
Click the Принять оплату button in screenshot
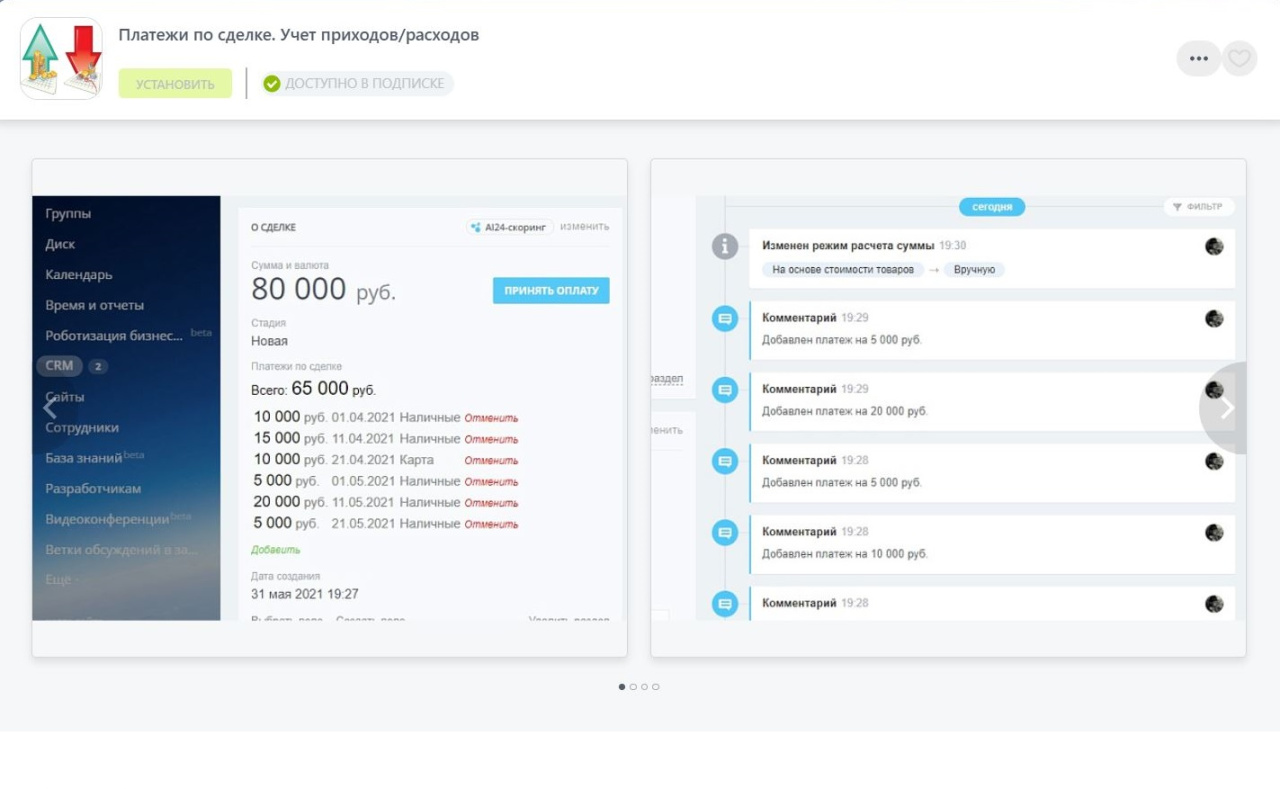click(550, 291)
